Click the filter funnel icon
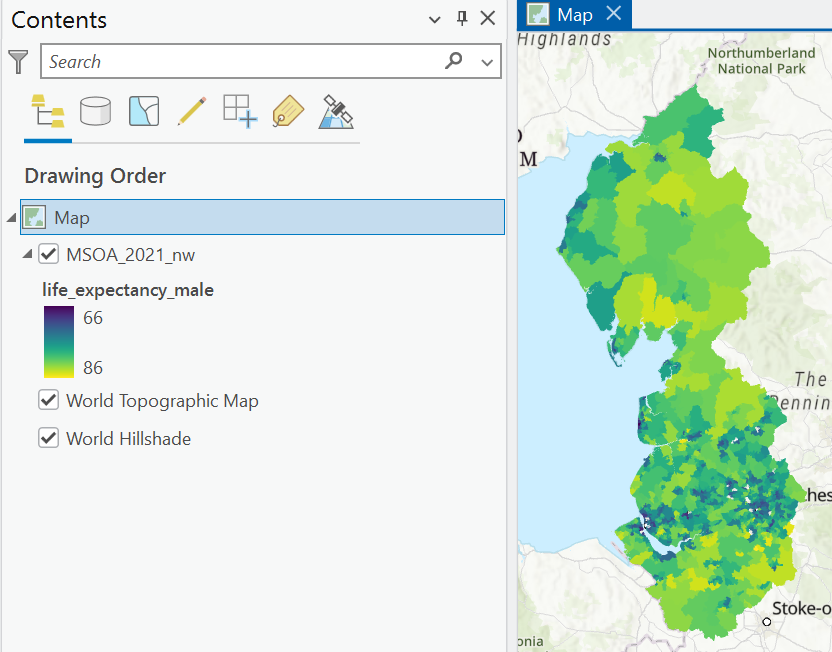 pos(18,62)
